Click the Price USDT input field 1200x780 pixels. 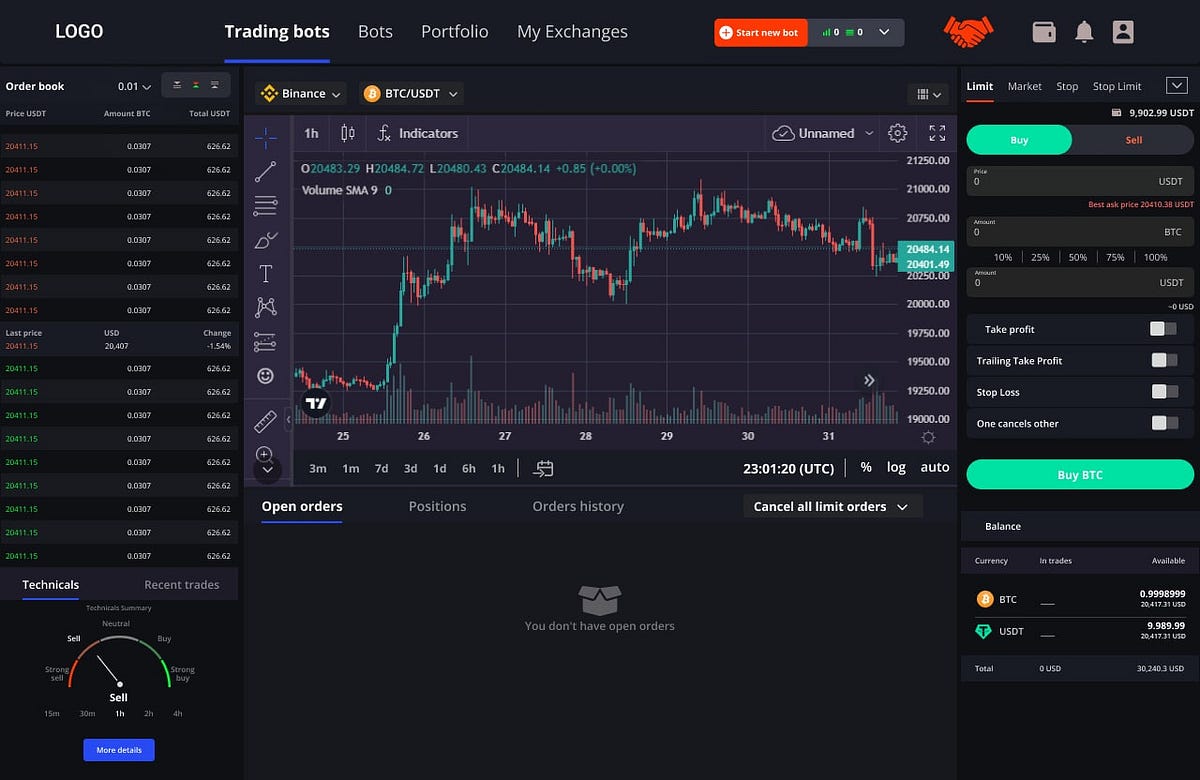1080,181
